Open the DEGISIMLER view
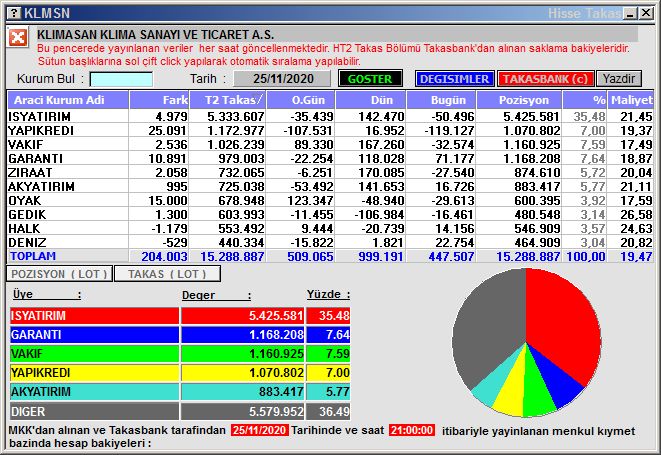661x455 pixels. (x=454, y=79)
